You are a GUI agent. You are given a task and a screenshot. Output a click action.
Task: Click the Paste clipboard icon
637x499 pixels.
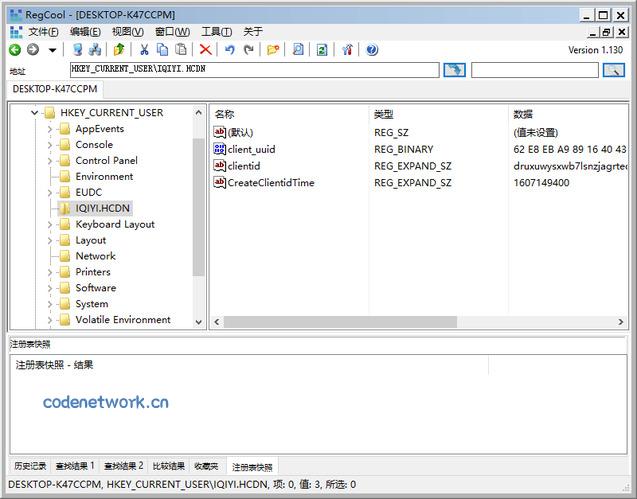coord(181,50)
